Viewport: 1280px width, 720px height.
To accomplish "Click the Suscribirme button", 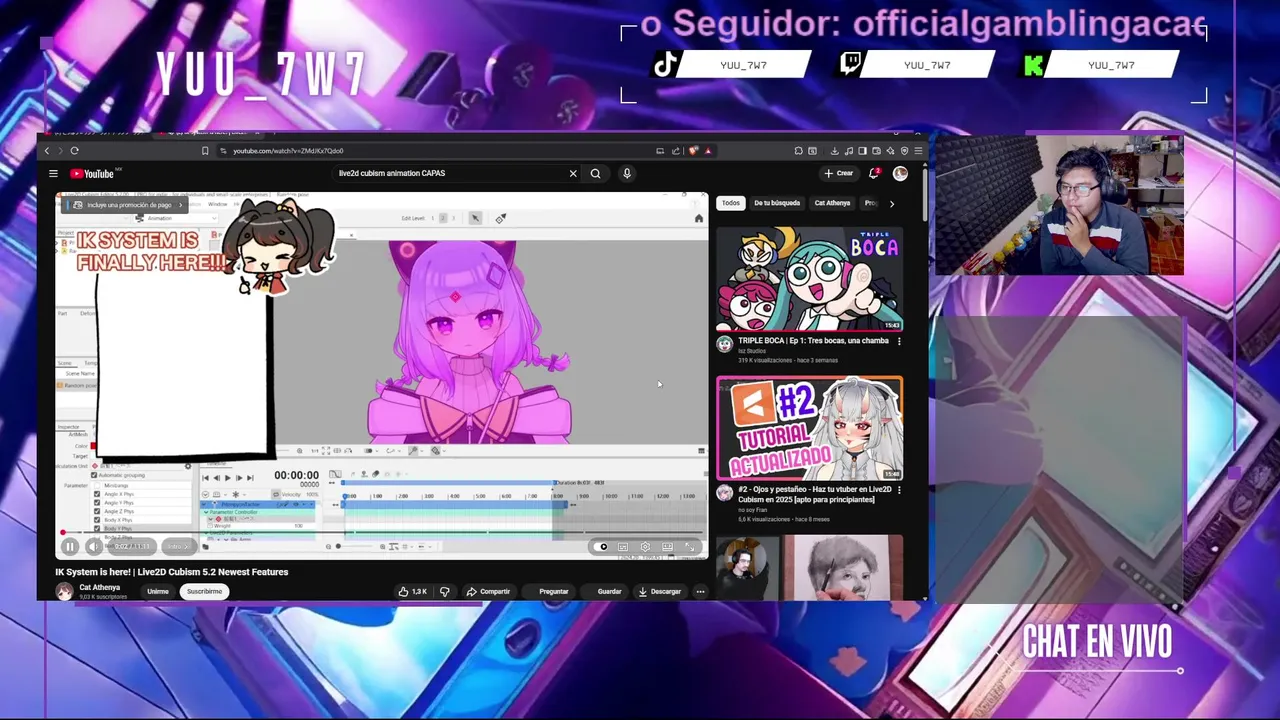I will 204,591.
